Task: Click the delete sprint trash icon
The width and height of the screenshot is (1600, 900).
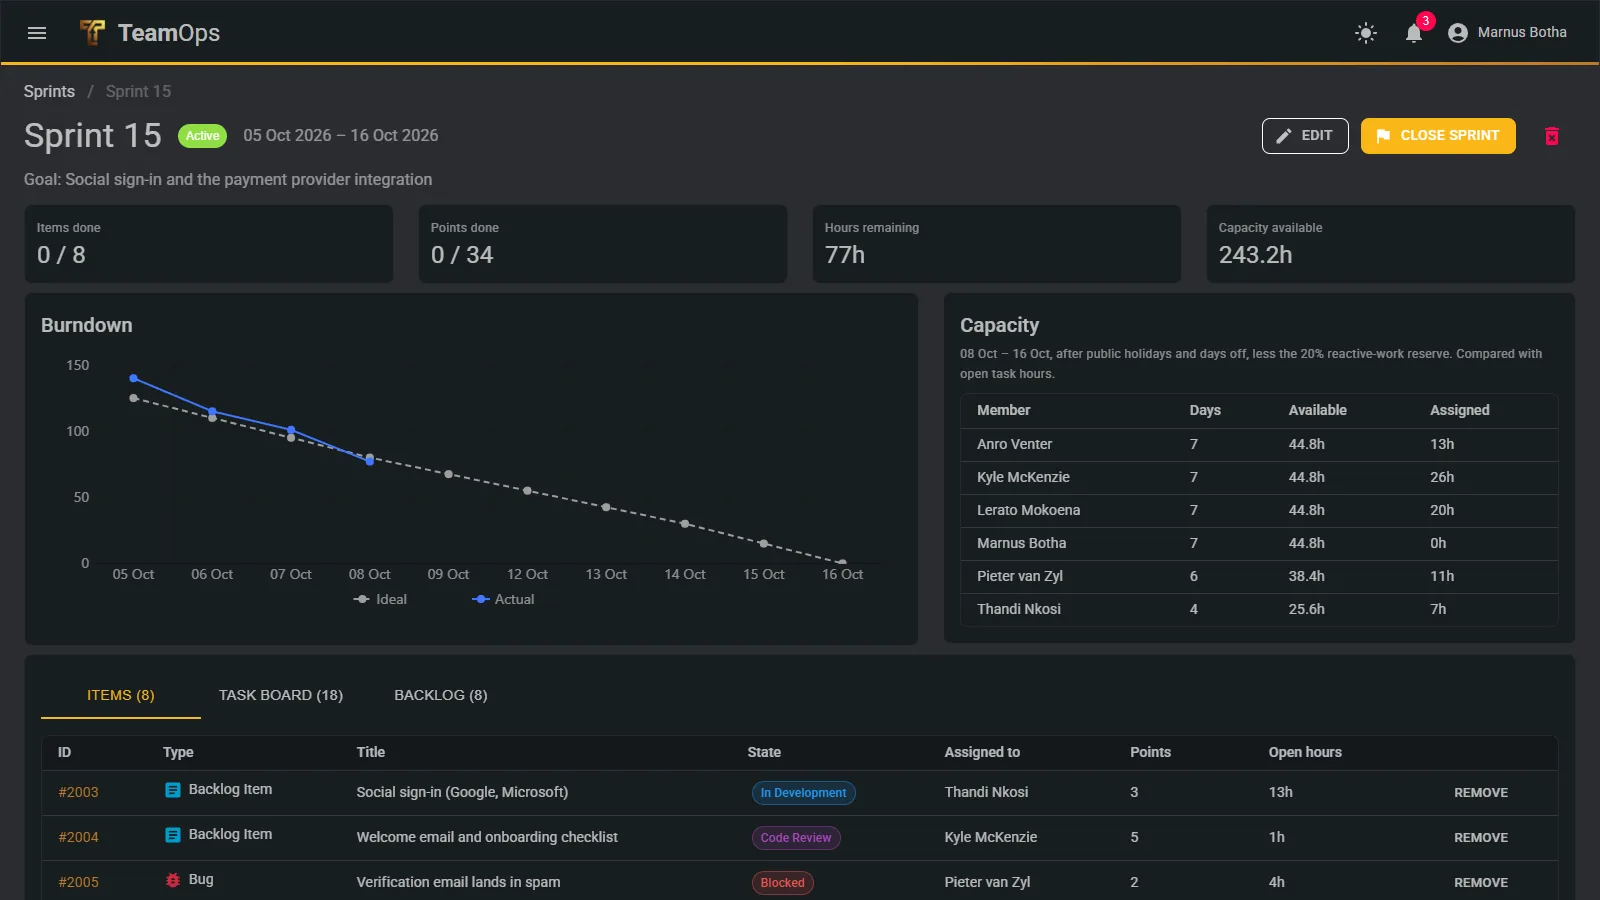Action: tap(1552, 136)
